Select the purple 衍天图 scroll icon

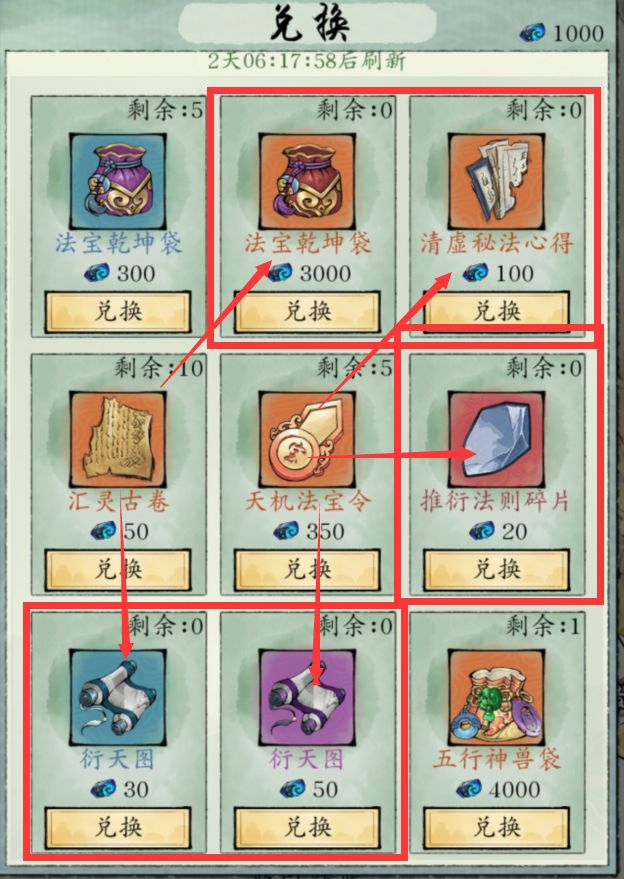[x=307, y=697]
